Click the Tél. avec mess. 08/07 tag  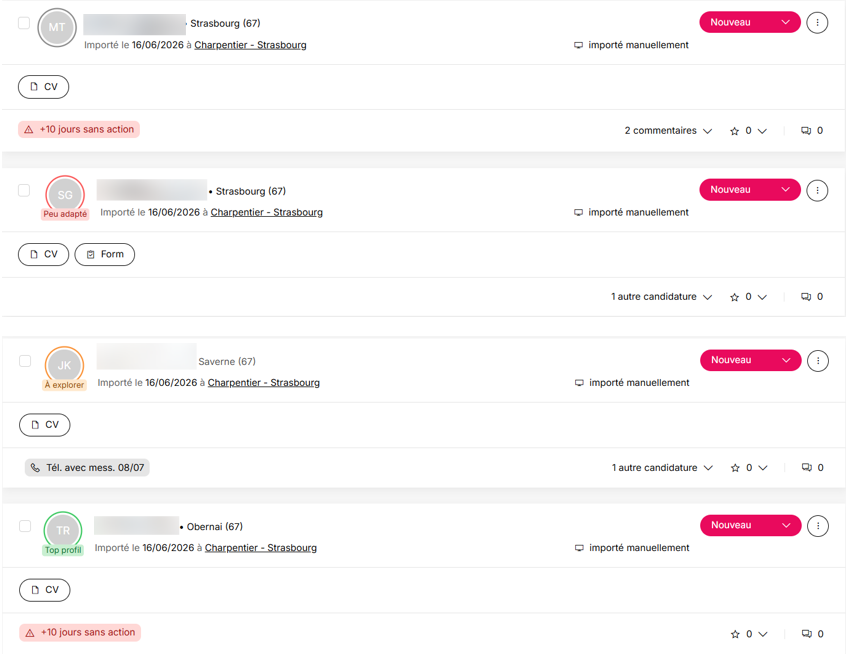coord(87,467)
